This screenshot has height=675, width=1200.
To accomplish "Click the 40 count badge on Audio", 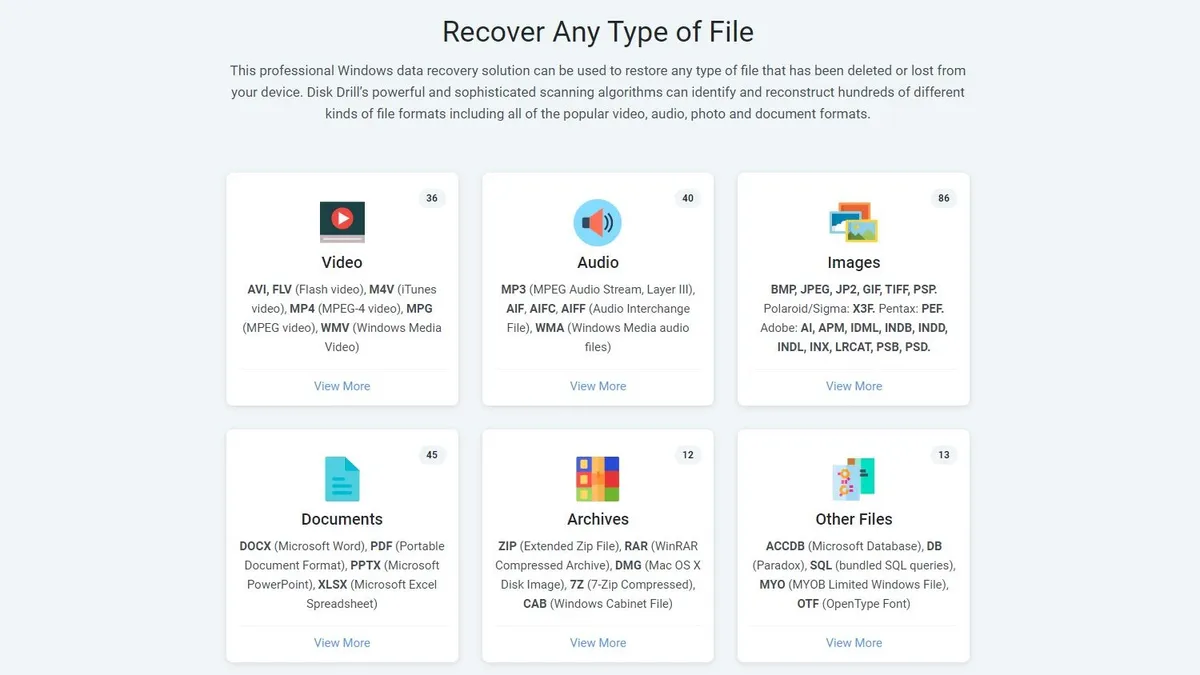I will tap(688, 198).
